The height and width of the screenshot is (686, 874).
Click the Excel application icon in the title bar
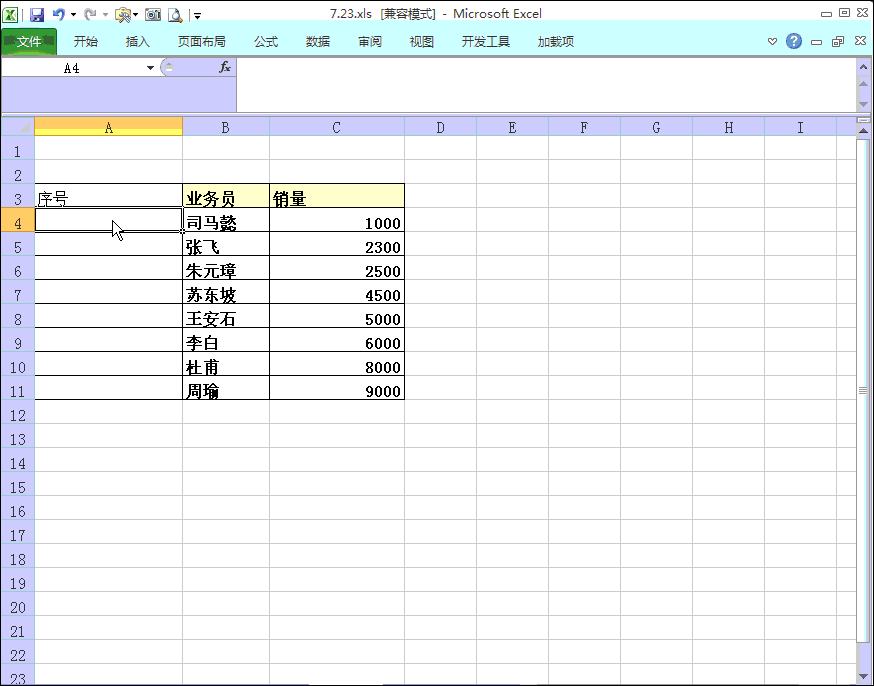click(10, 14)
